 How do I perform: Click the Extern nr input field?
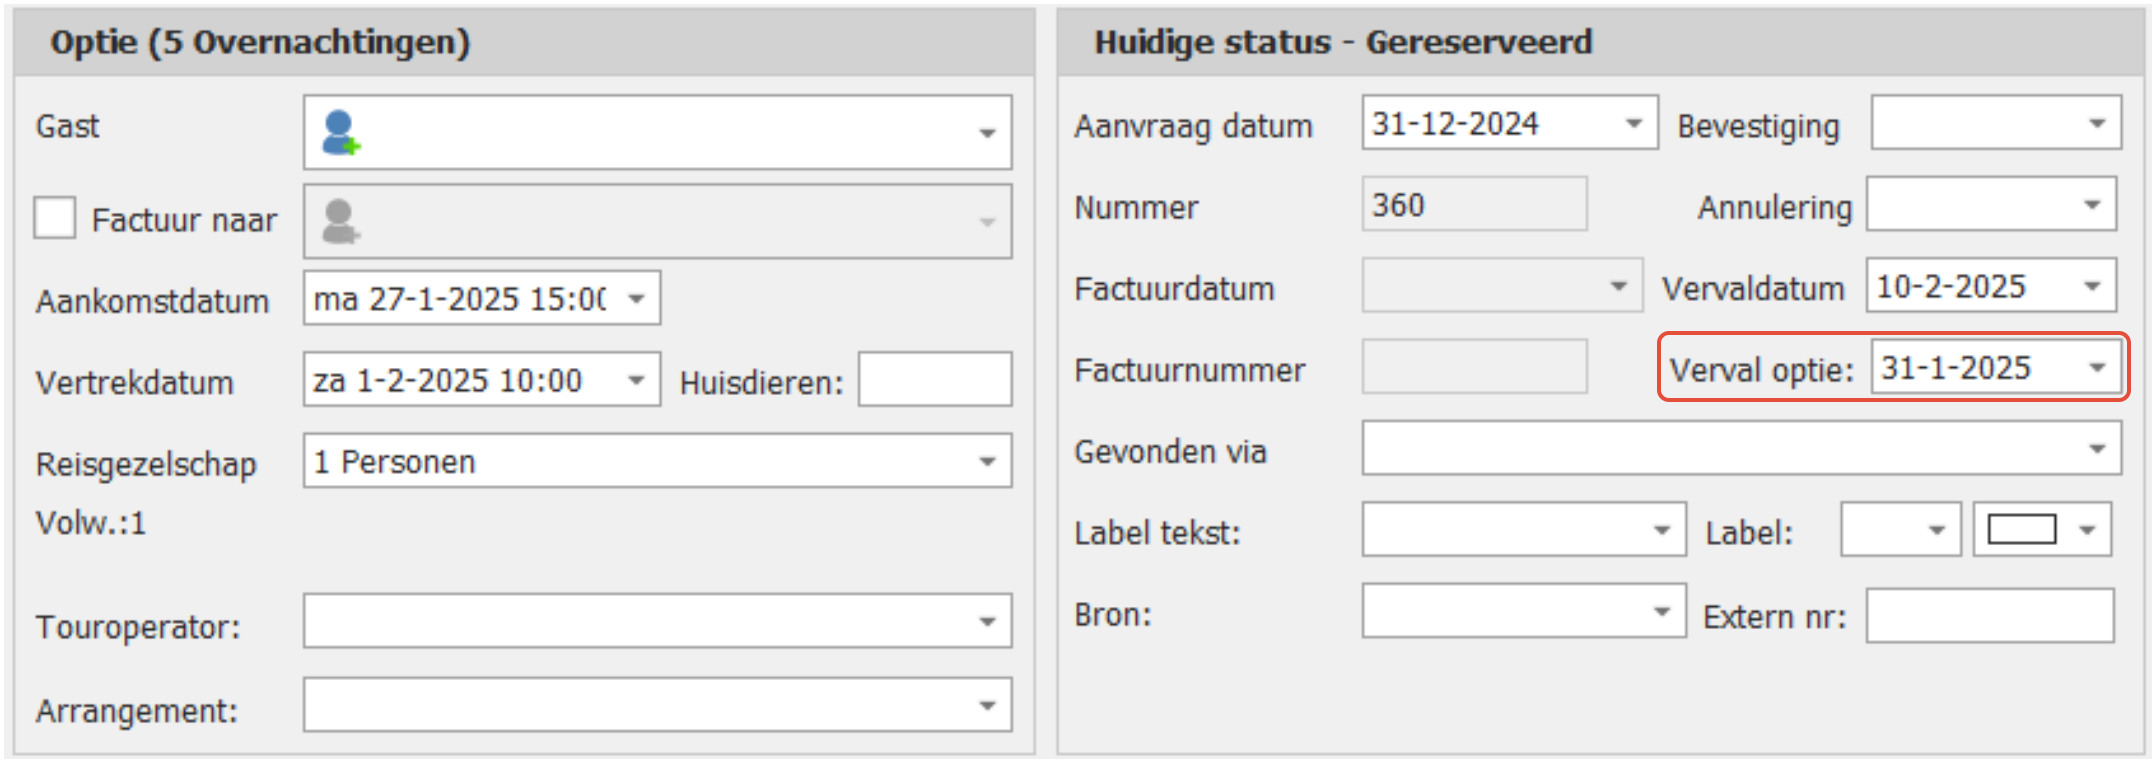pyautogui.click(x=1989, y=616)
